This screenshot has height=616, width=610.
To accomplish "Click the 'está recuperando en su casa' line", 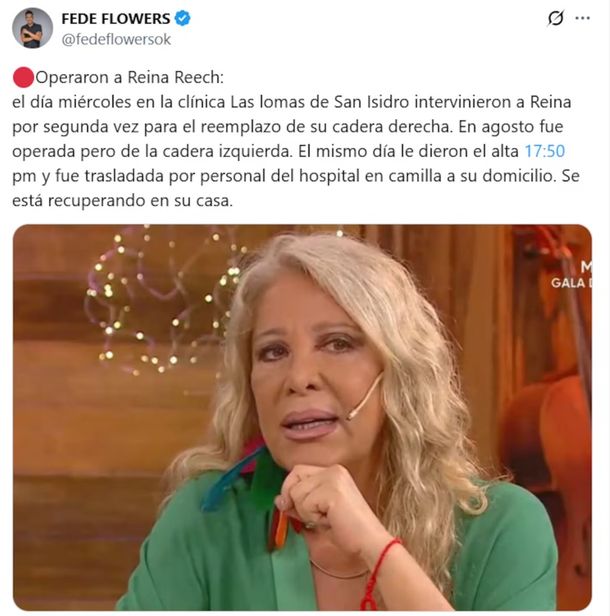I will (123, 201).
